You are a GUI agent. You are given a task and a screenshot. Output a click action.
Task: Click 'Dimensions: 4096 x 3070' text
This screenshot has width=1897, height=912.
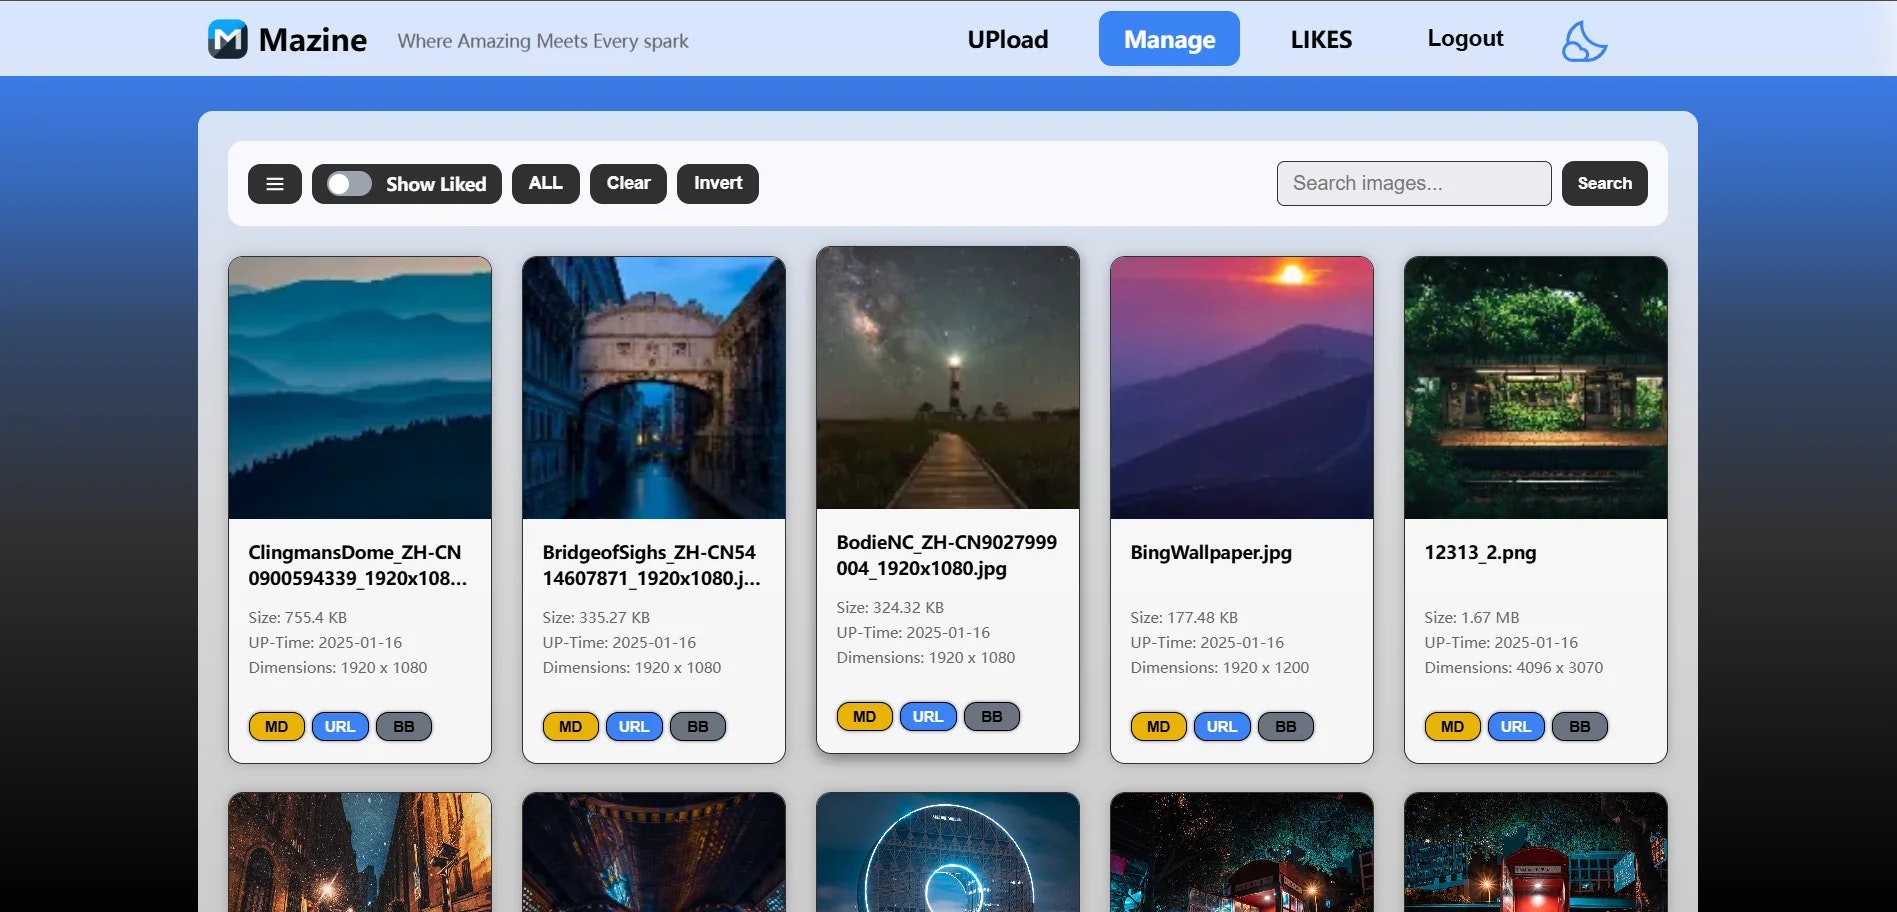[1514, 667]
